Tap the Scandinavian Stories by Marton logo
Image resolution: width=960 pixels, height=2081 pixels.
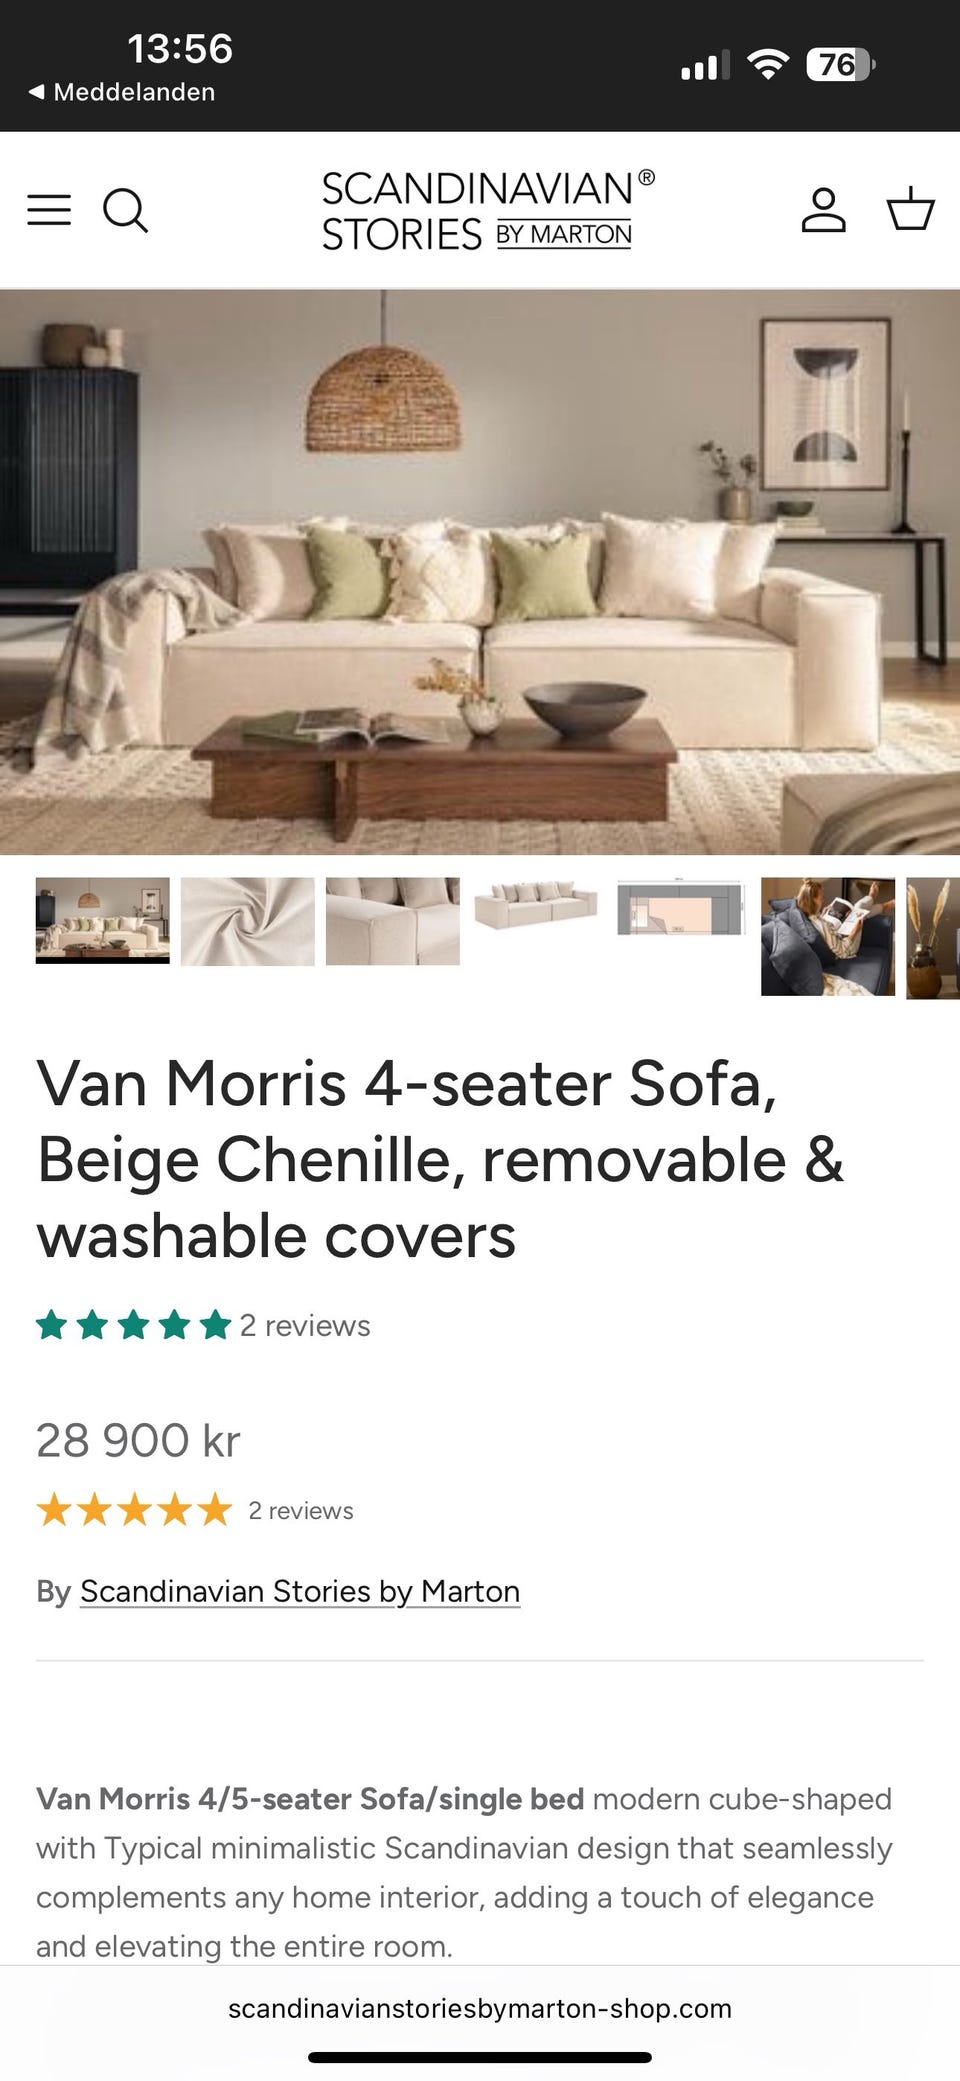pos(488,210)
